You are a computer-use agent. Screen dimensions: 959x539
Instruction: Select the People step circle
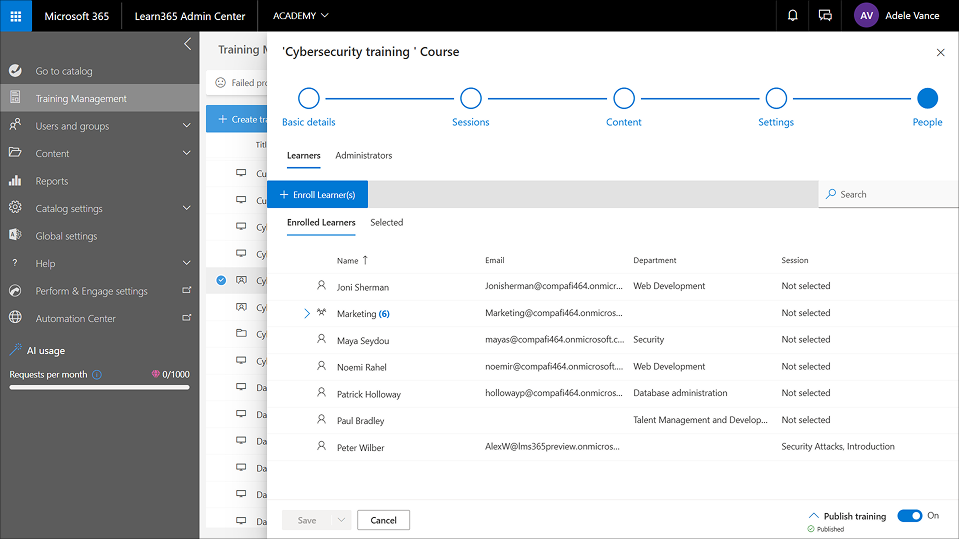coord(927,99)
